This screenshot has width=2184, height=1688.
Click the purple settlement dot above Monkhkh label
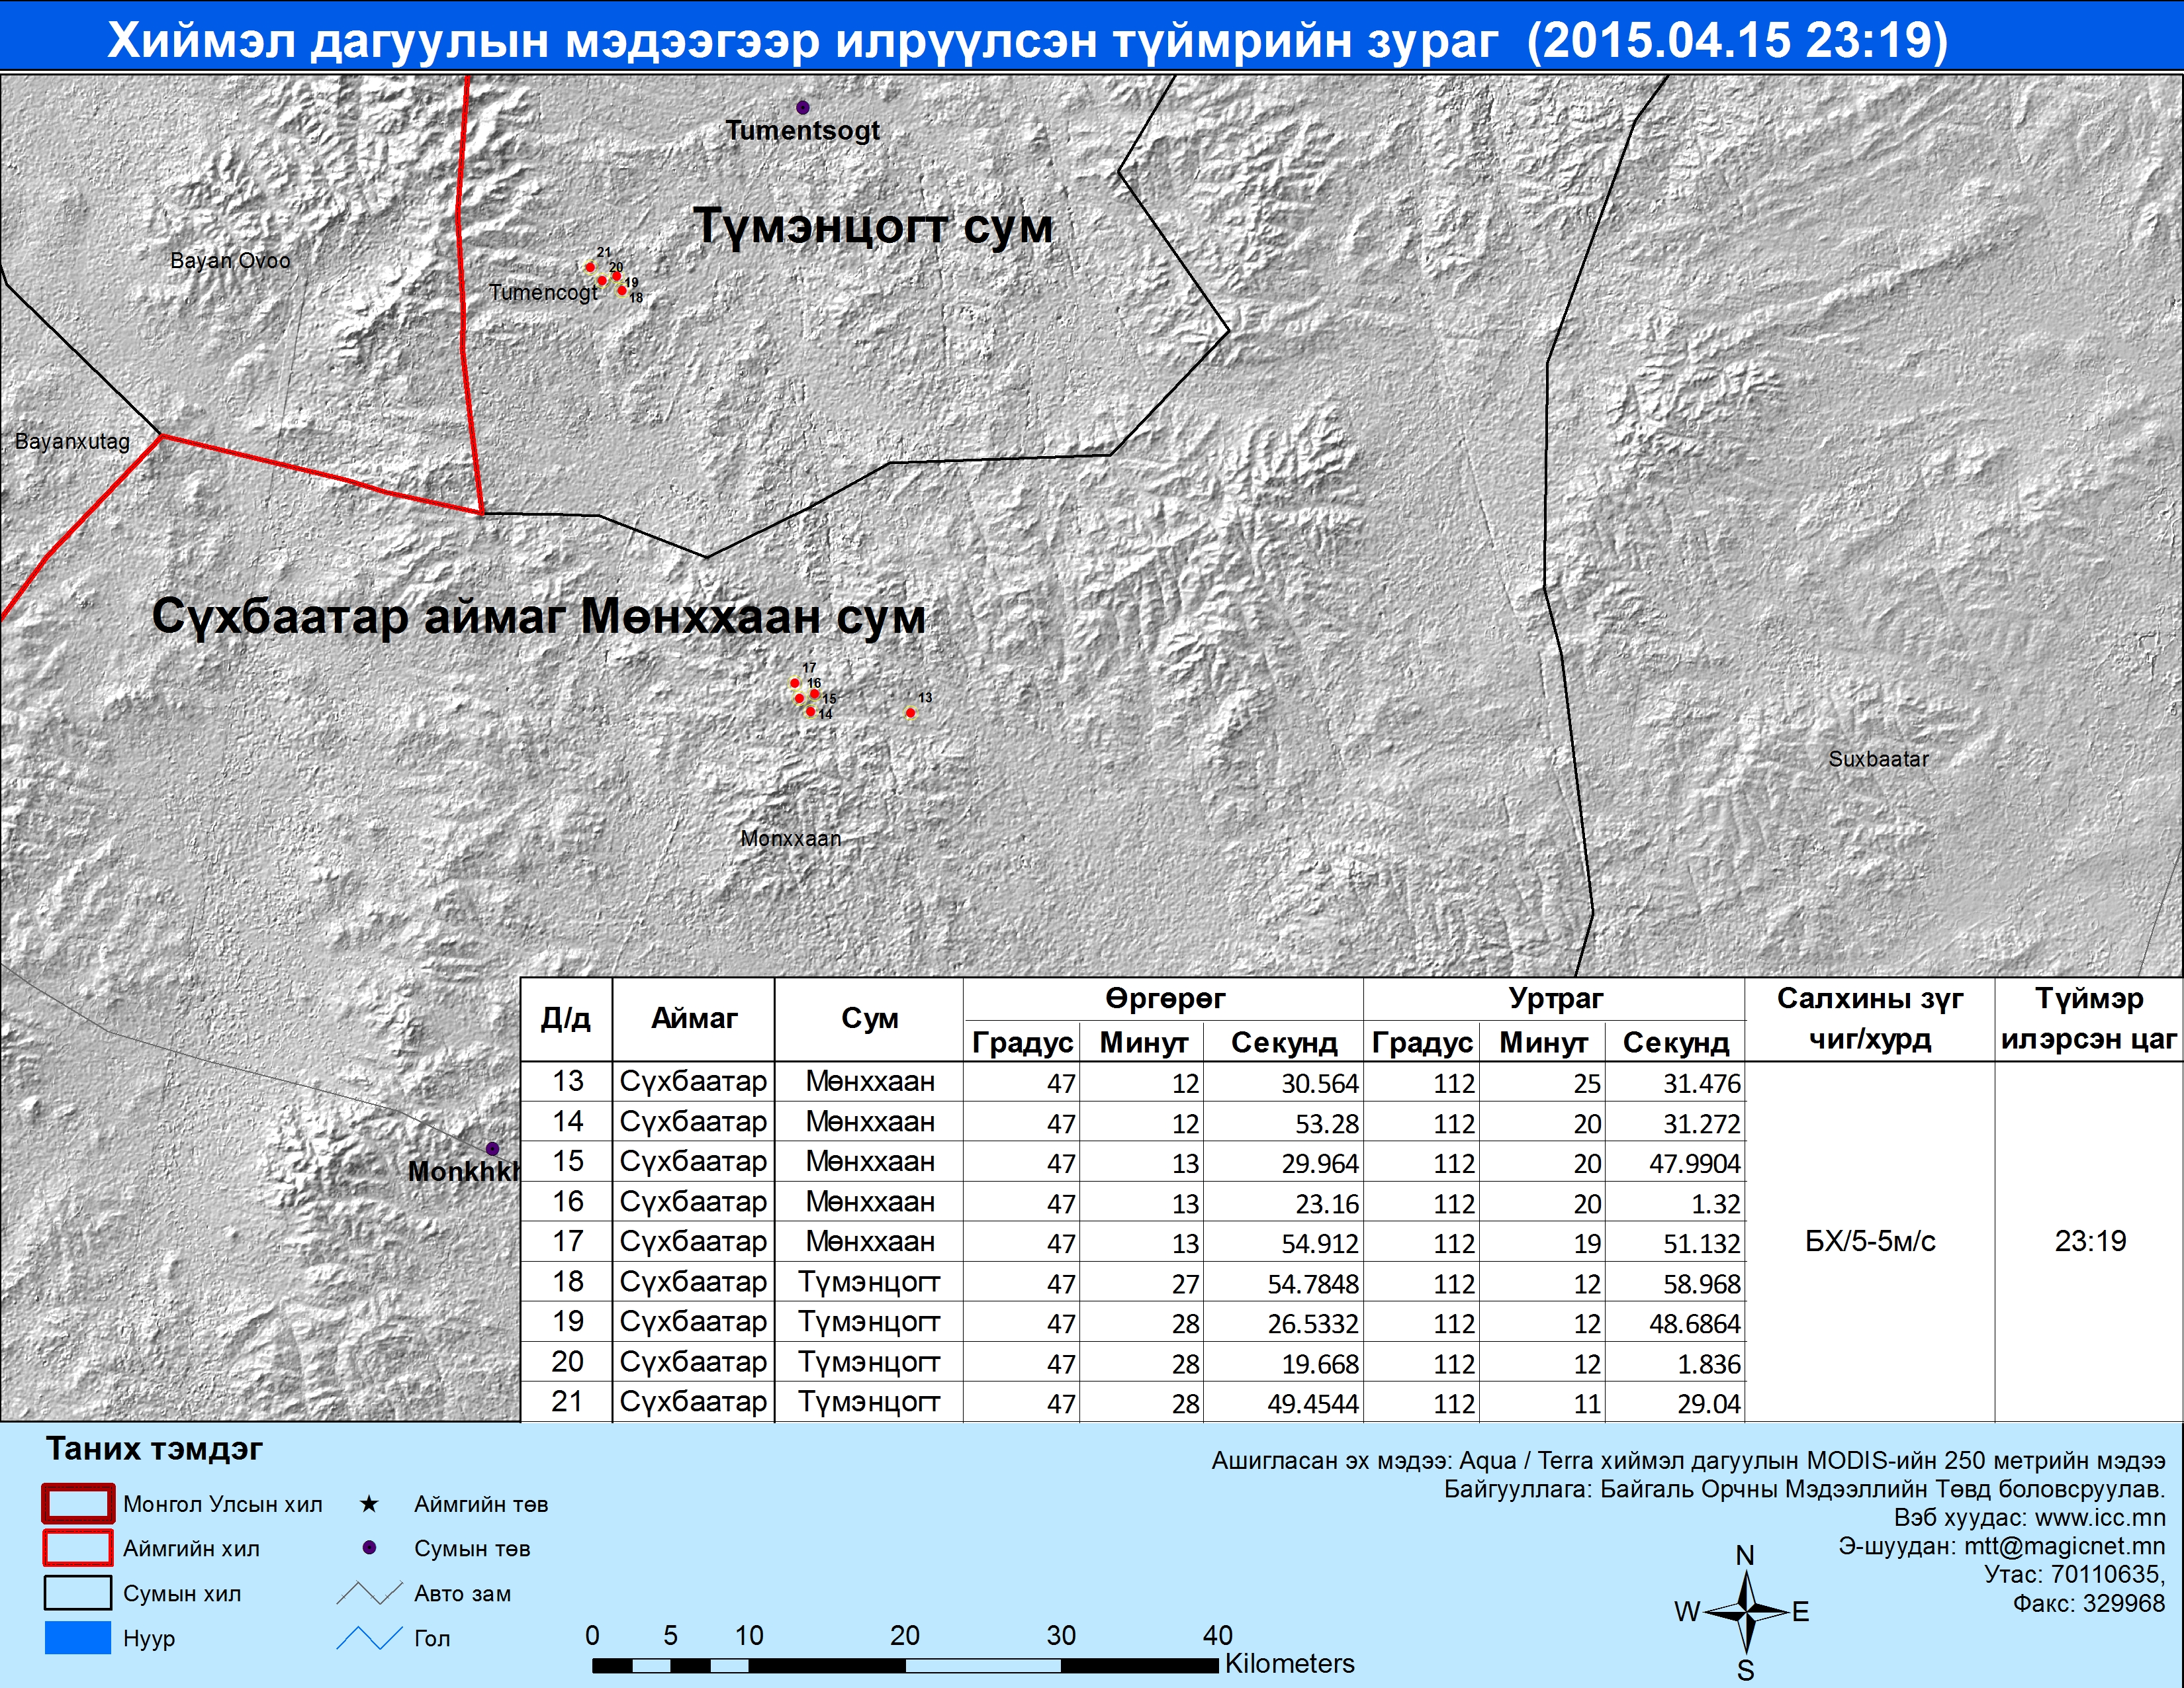492,1149
